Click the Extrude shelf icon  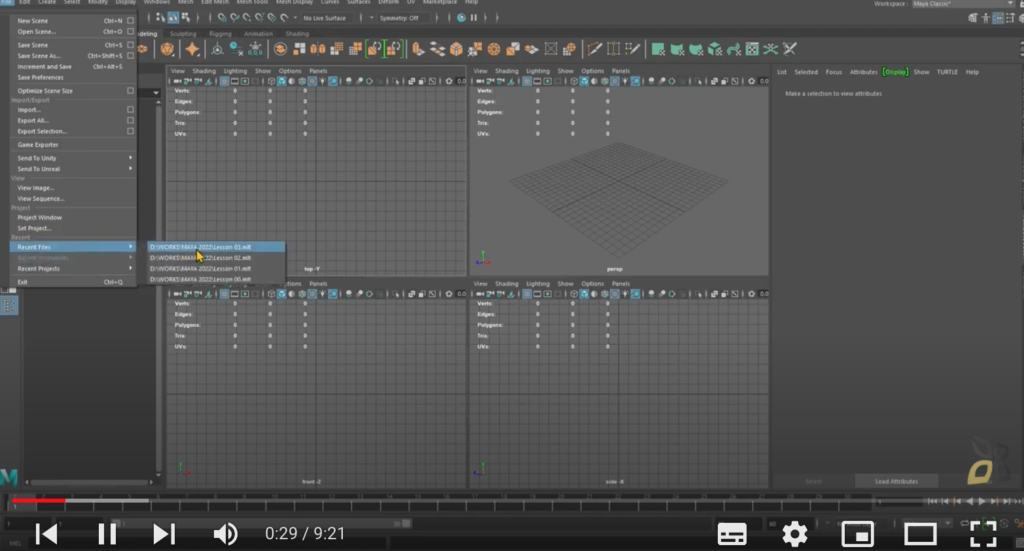pos(418,49)
